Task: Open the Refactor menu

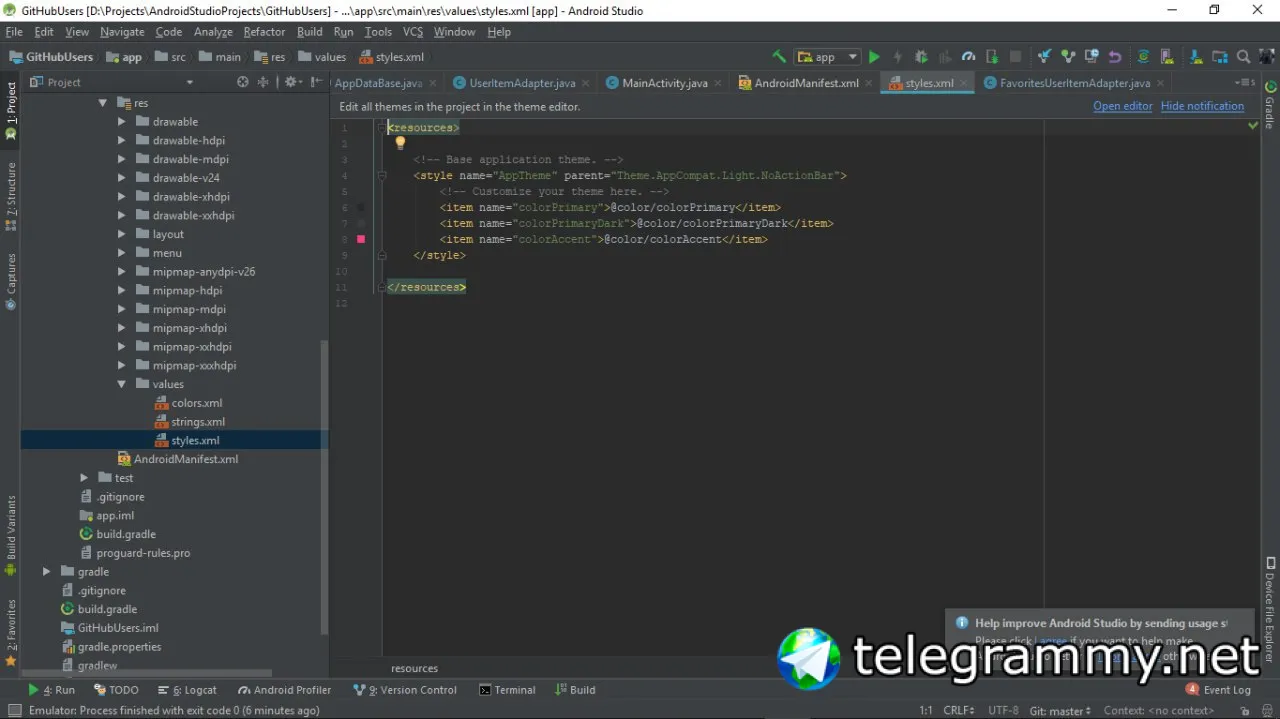Action: [264, 32]
